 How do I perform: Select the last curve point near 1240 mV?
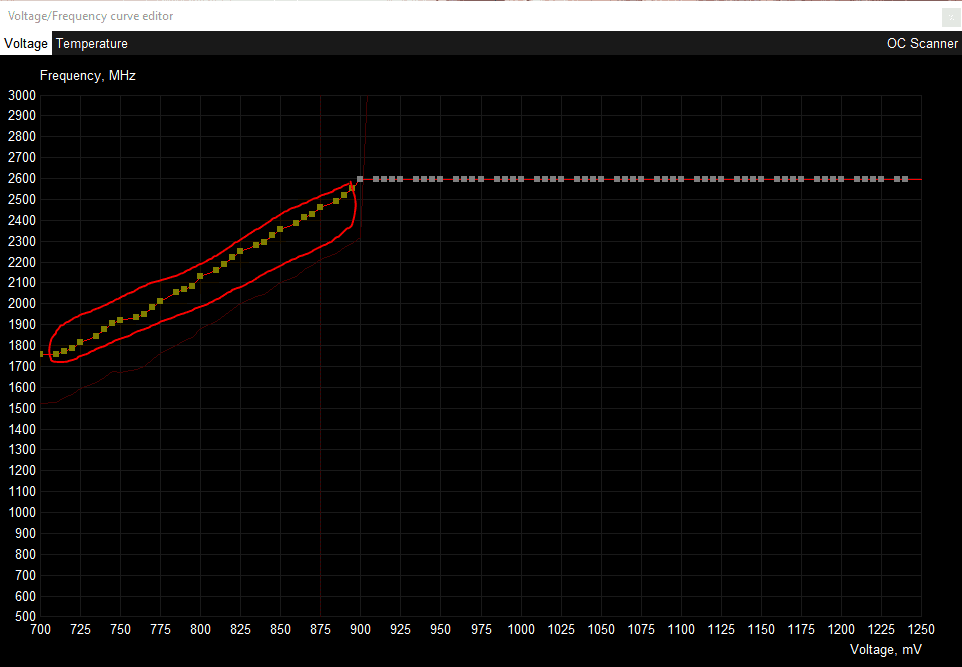pyautogui.click(x=905, y=179)
